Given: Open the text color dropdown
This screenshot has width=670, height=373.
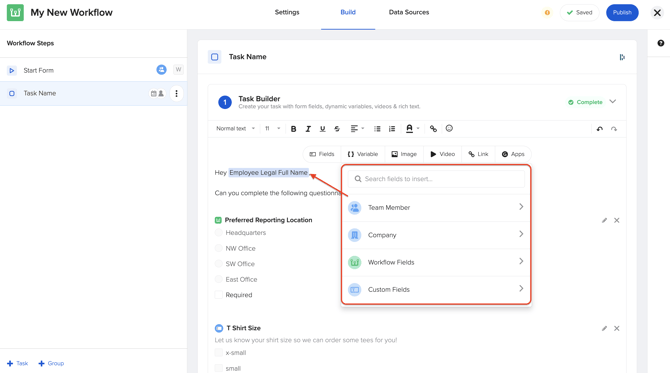Looking at the screenshot, I should point(412,129).
